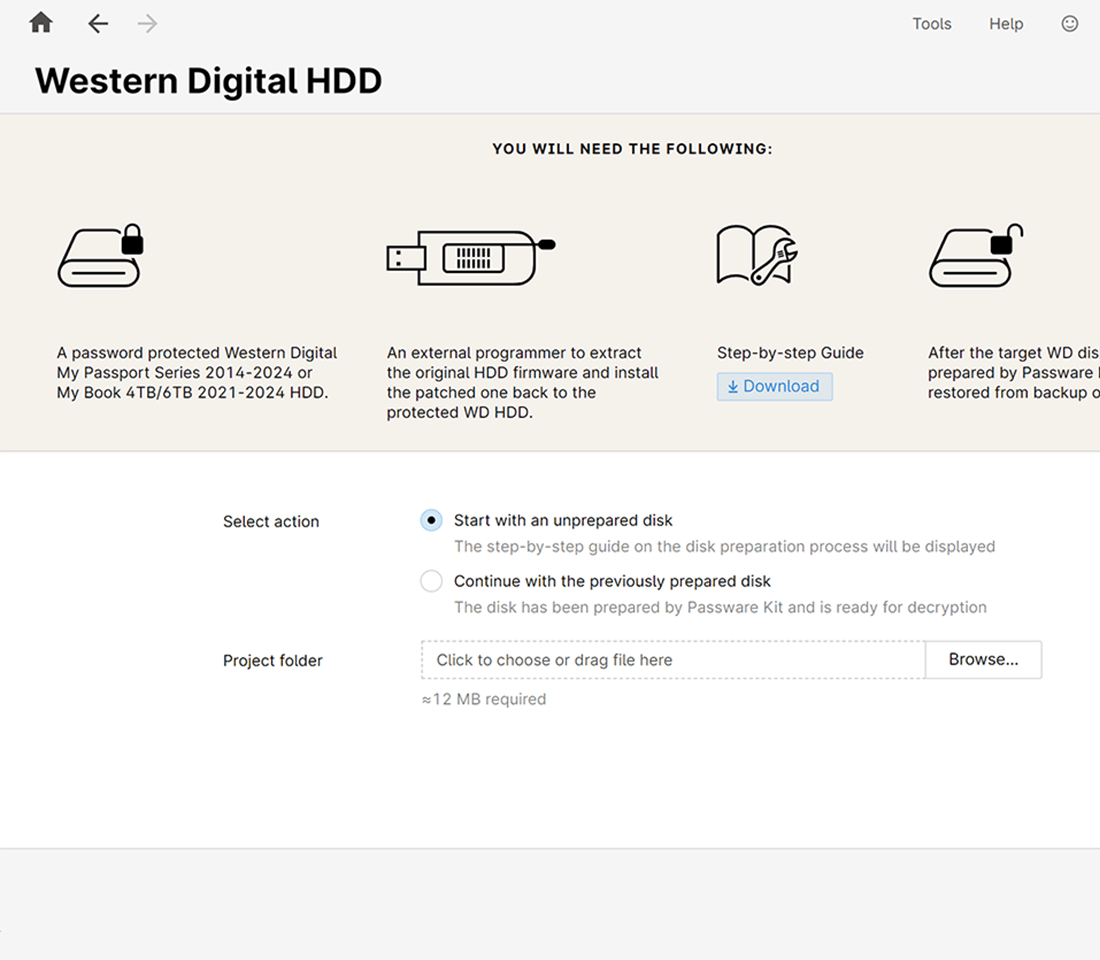Image resolution: width=1100 pixels, height=960 pixels.
Task: Select 'Start with an unprepared disk' option
Action: 431,521
